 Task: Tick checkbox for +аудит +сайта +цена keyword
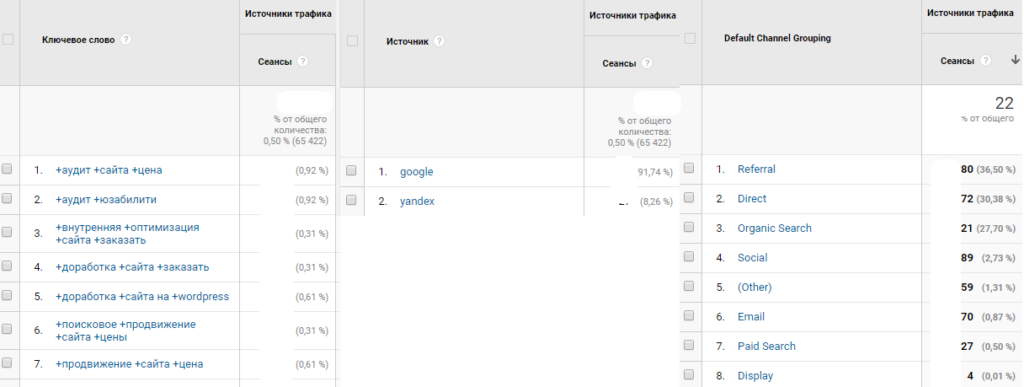coord(7,169)
